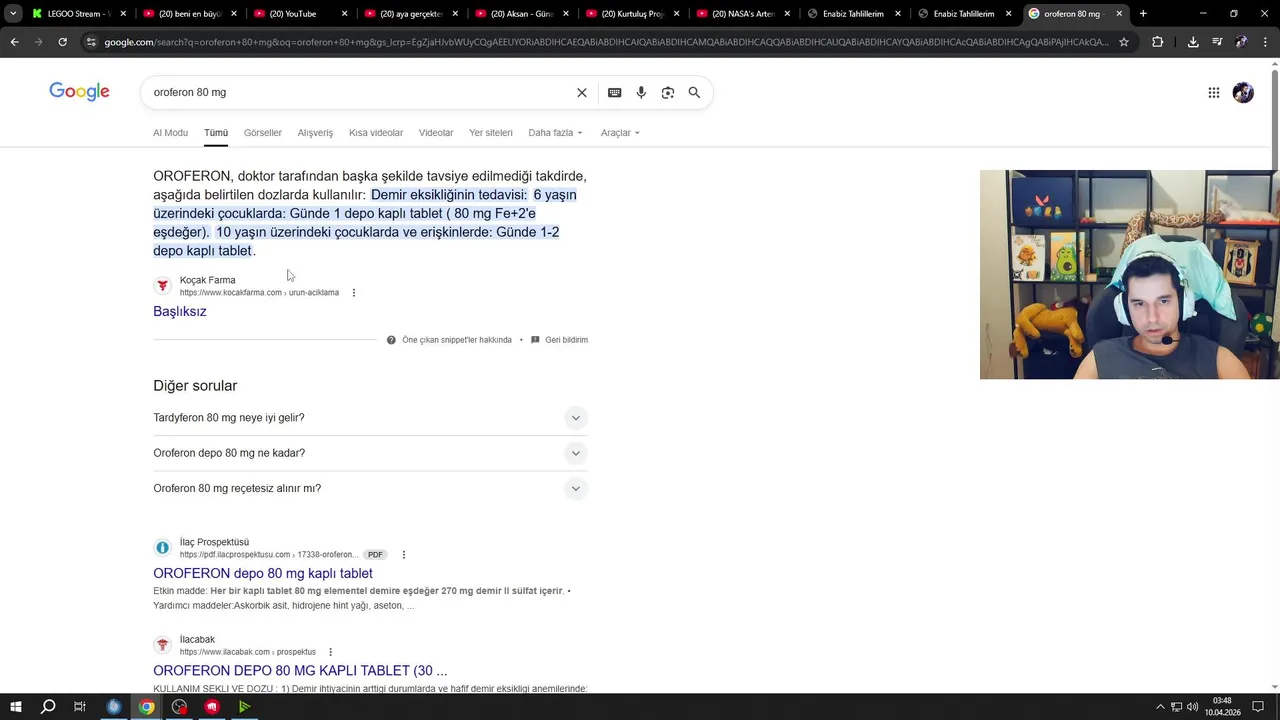Open the red taskbar app icon
The image size is (1280, 720).
pos(212,707)
